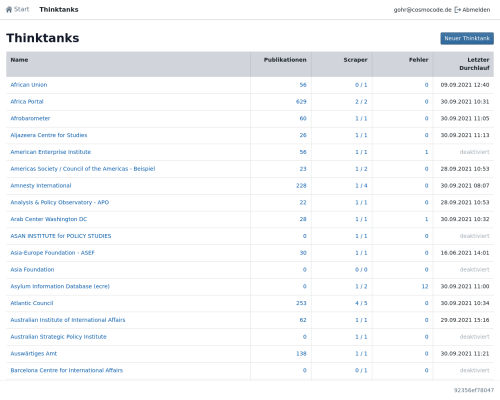The width and height of the screenshot is (500, 400).
Task: Open Barcelona Centre for International Affairs
Action: pyautogui.click(x=67, y=370)
